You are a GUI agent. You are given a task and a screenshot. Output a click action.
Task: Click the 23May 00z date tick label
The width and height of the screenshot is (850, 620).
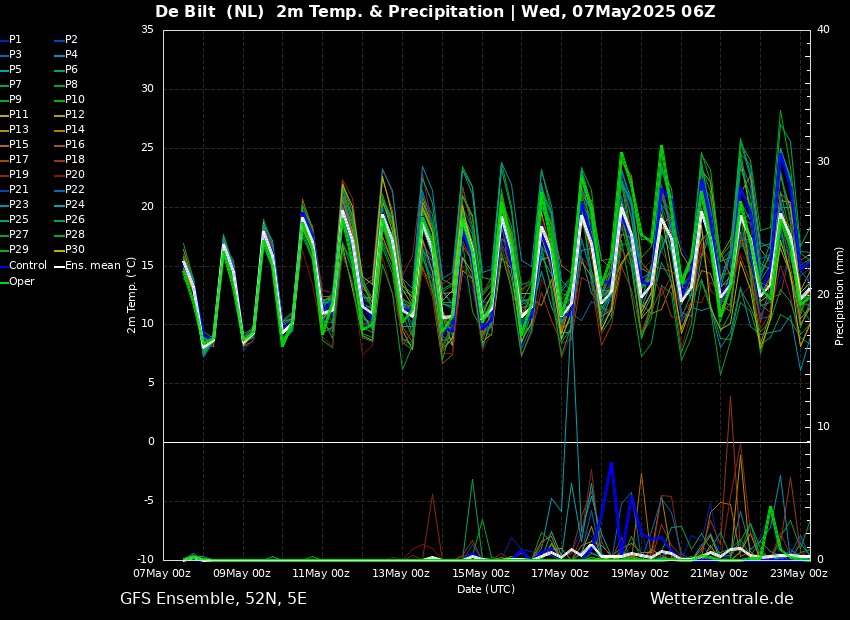tap(798, 574)
